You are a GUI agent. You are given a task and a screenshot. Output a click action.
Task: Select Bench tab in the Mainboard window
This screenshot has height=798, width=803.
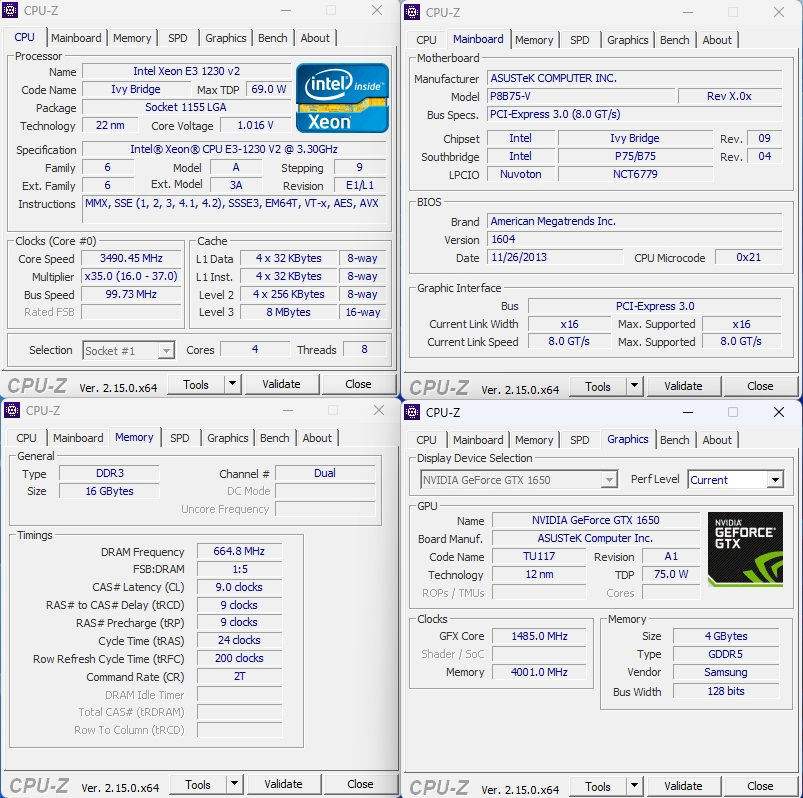tap(674, 40)
